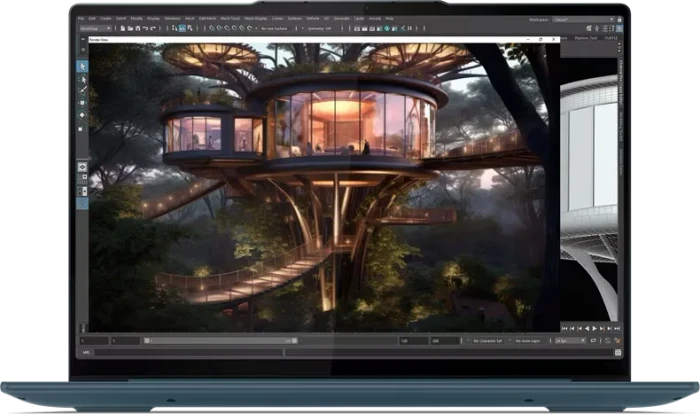Screen dimensions: 700x414
Task: Toggle the Snap to grids magnet
Action: (x=211, y=29)
